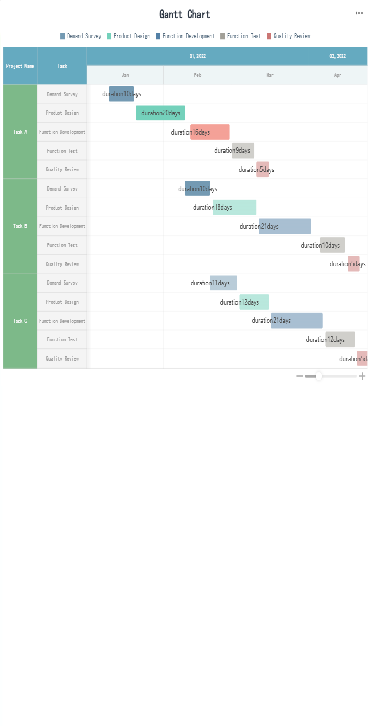Select the Task A project cell
Screen dimensions: 374x726
(x=20, y=132)
